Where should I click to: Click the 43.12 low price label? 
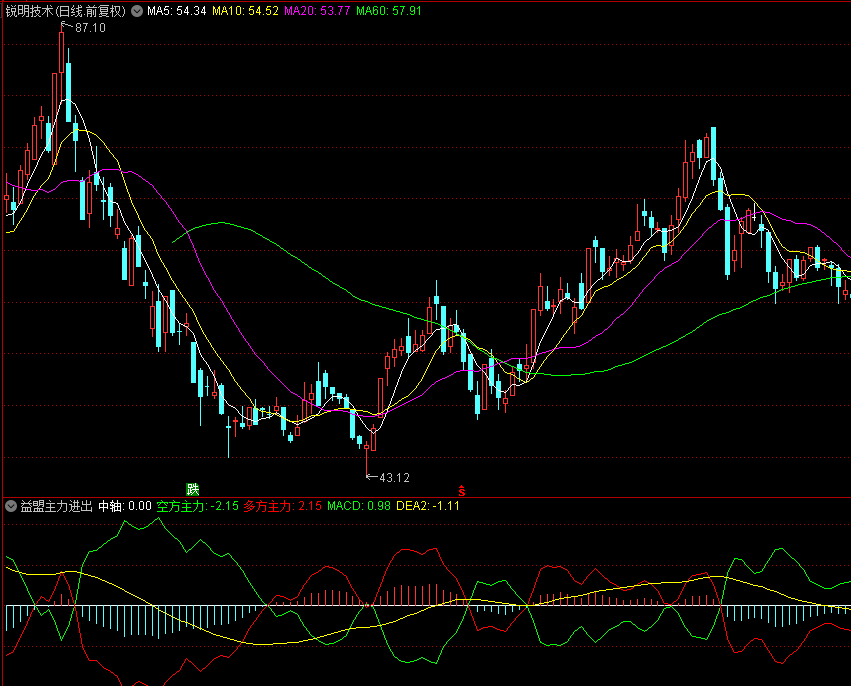394,478
